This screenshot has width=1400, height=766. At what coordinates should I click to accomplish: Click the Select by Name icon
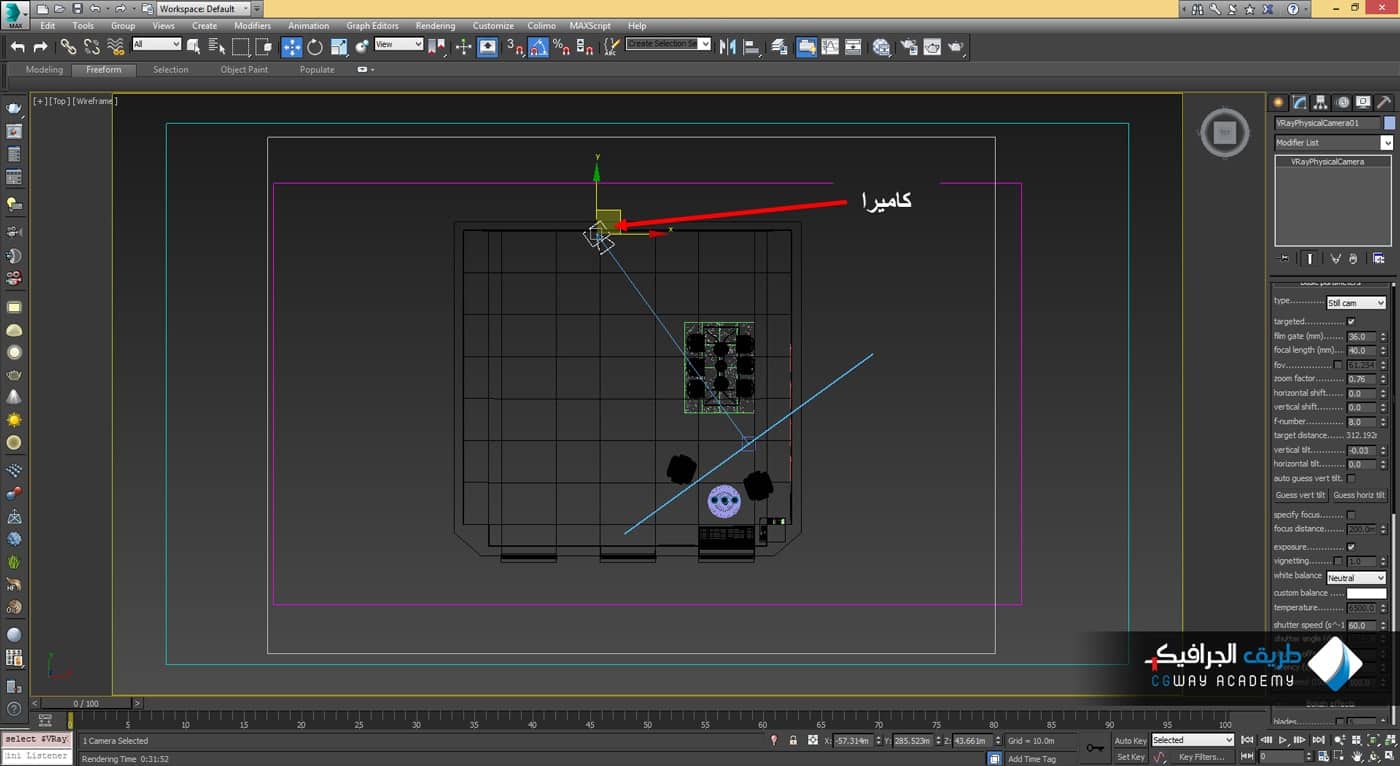point(217,47)
